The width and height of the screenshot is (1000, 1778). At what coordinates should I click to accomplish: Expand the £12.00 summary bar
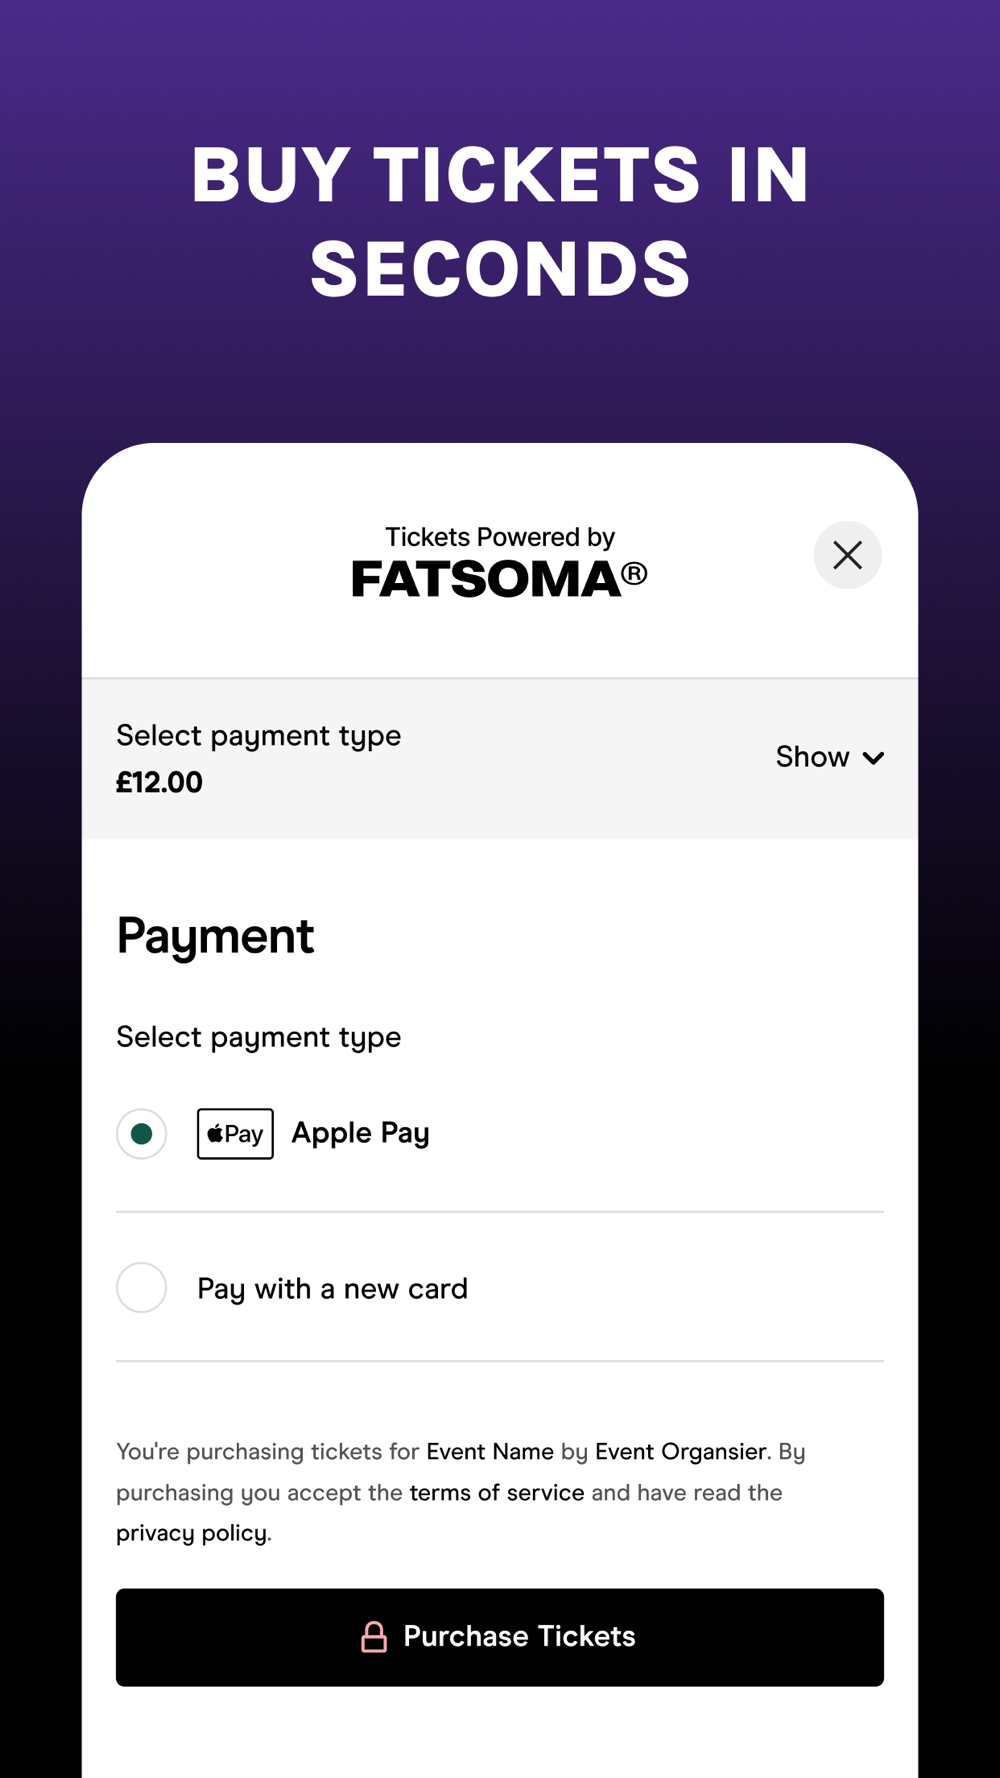[500, 759]
